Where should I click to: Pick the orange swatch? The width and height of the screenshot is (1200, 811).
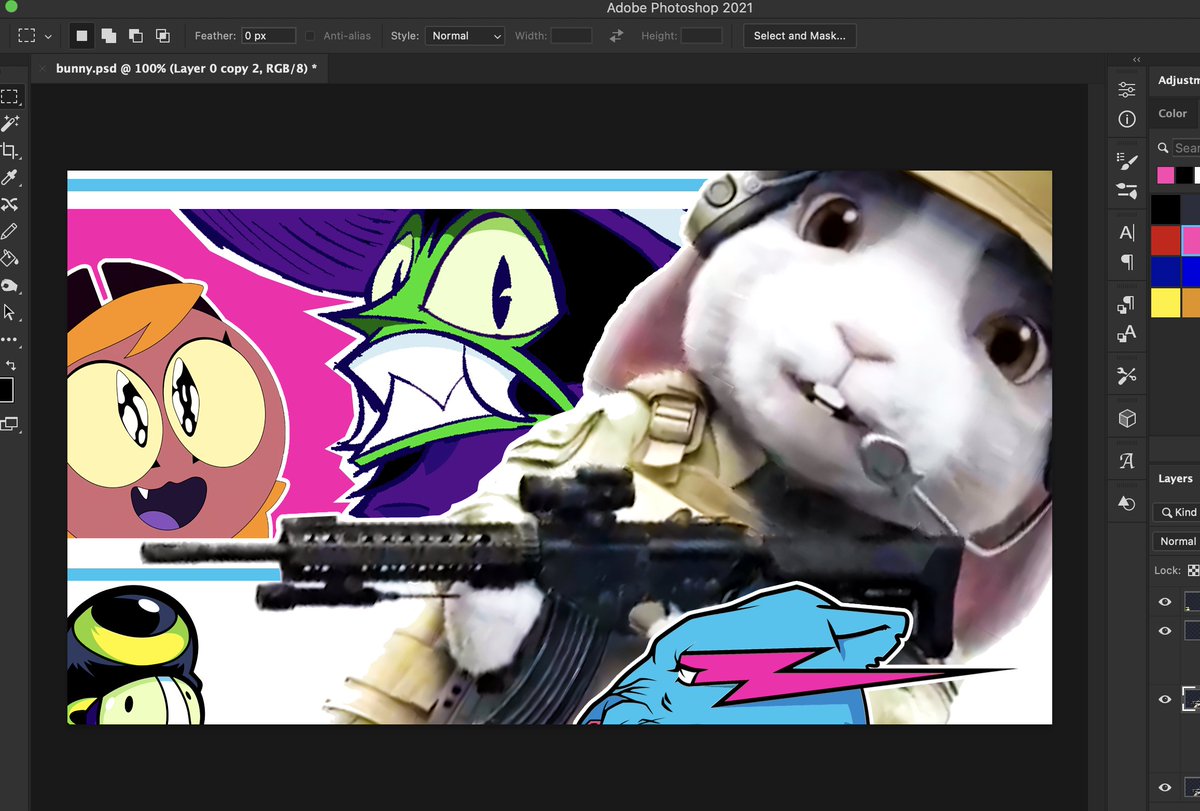coord(1191,302)
